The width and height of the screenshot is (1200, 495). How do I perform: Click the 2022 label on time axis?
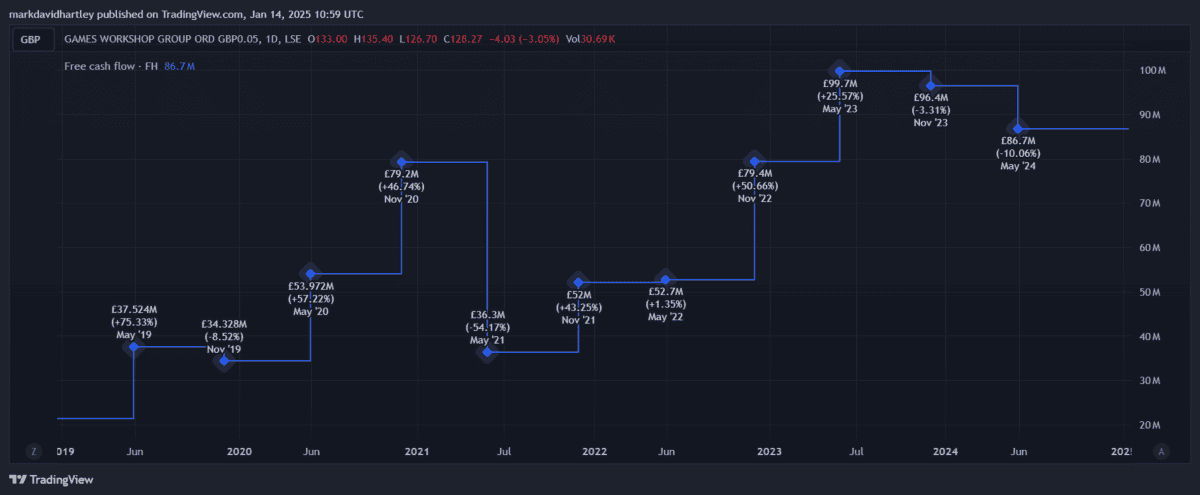pyautogui.click(x=594, y=452)
